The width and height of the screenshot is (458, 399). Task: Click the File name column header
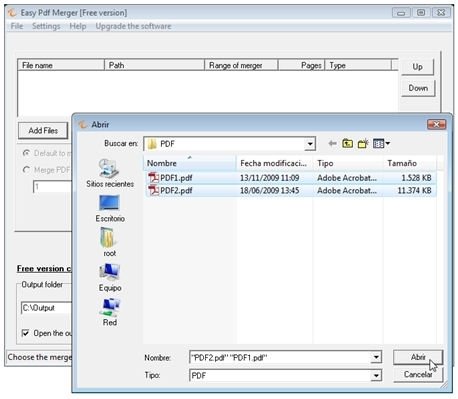[61, 65]
